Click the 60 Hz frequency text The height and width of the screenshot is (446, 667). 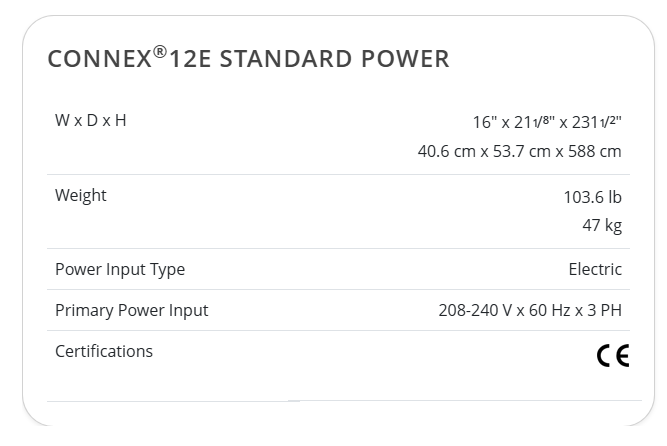[550, 310]
